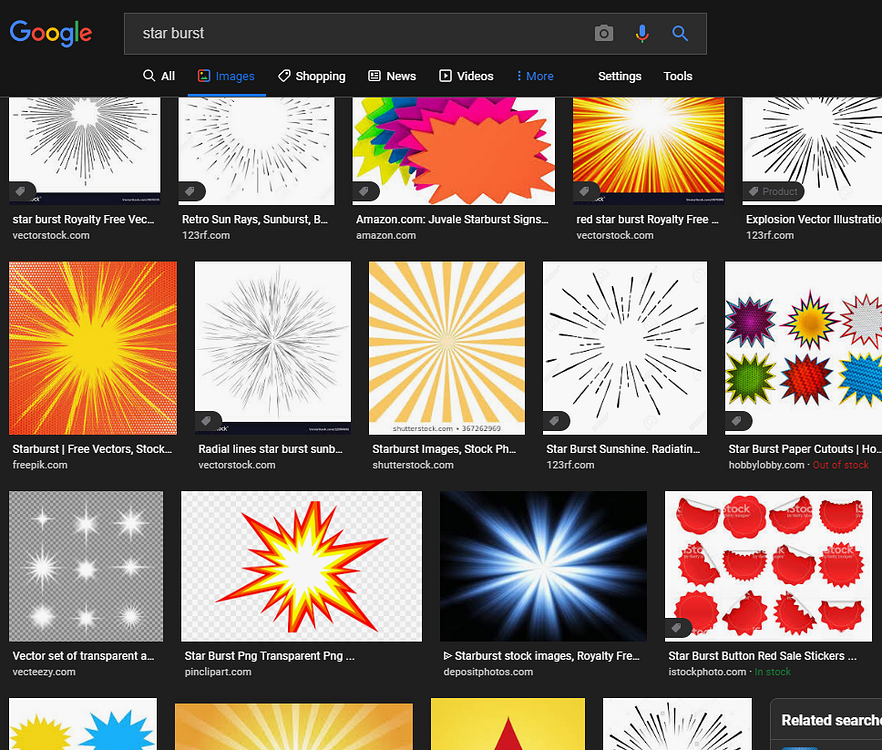Open the blue glowing starburst depositphotos thumbnail
This screenshot has height=750, width=882.
coord(543,566)
